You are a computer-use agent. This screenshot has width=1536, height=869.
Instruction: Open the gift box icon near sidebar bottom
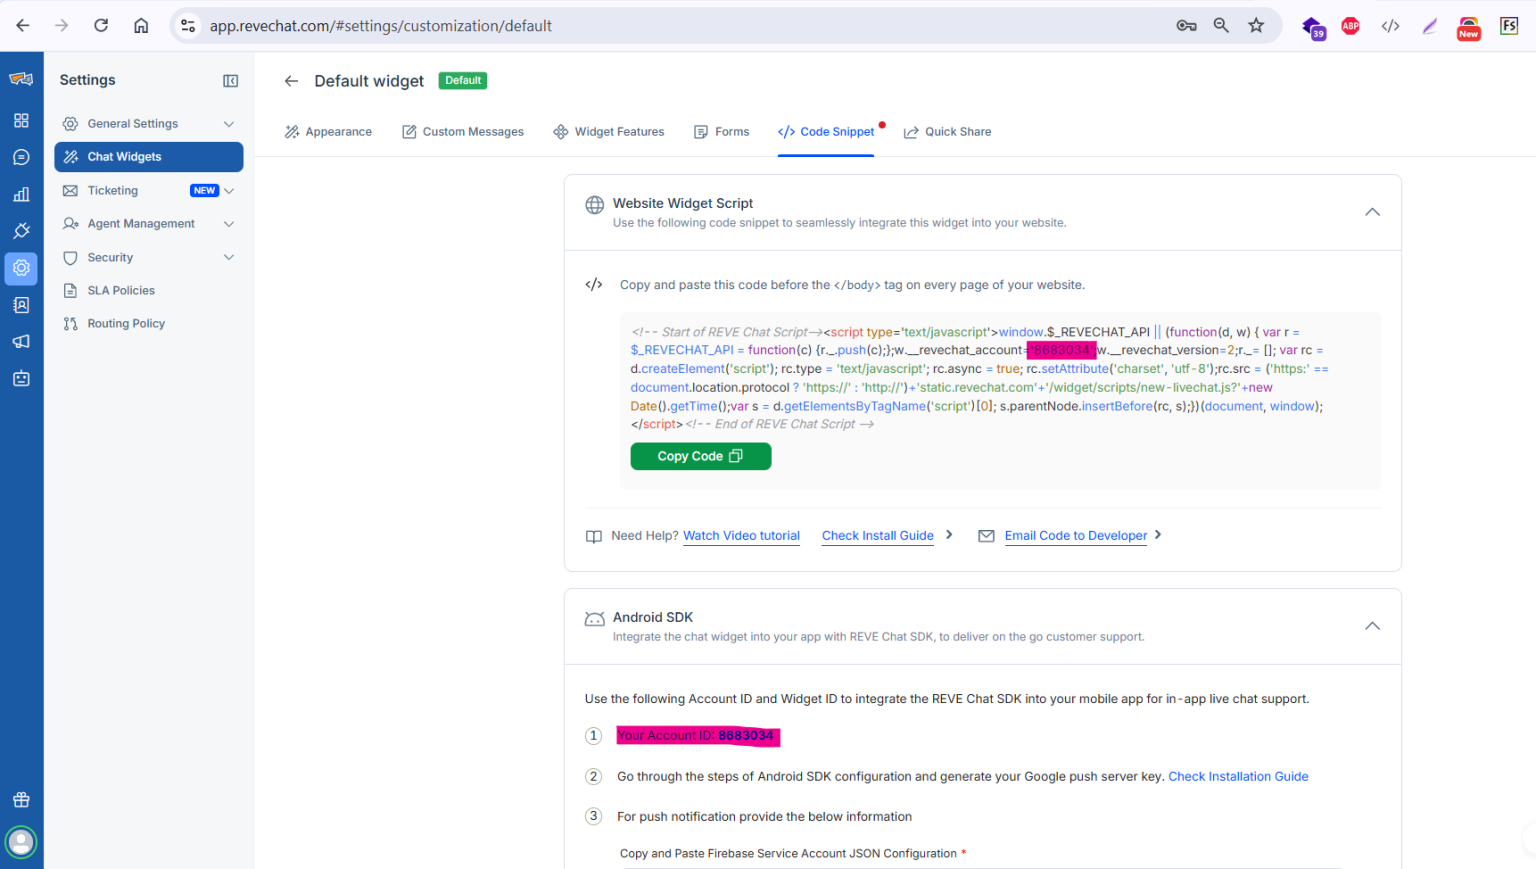(x=21, y=799)
